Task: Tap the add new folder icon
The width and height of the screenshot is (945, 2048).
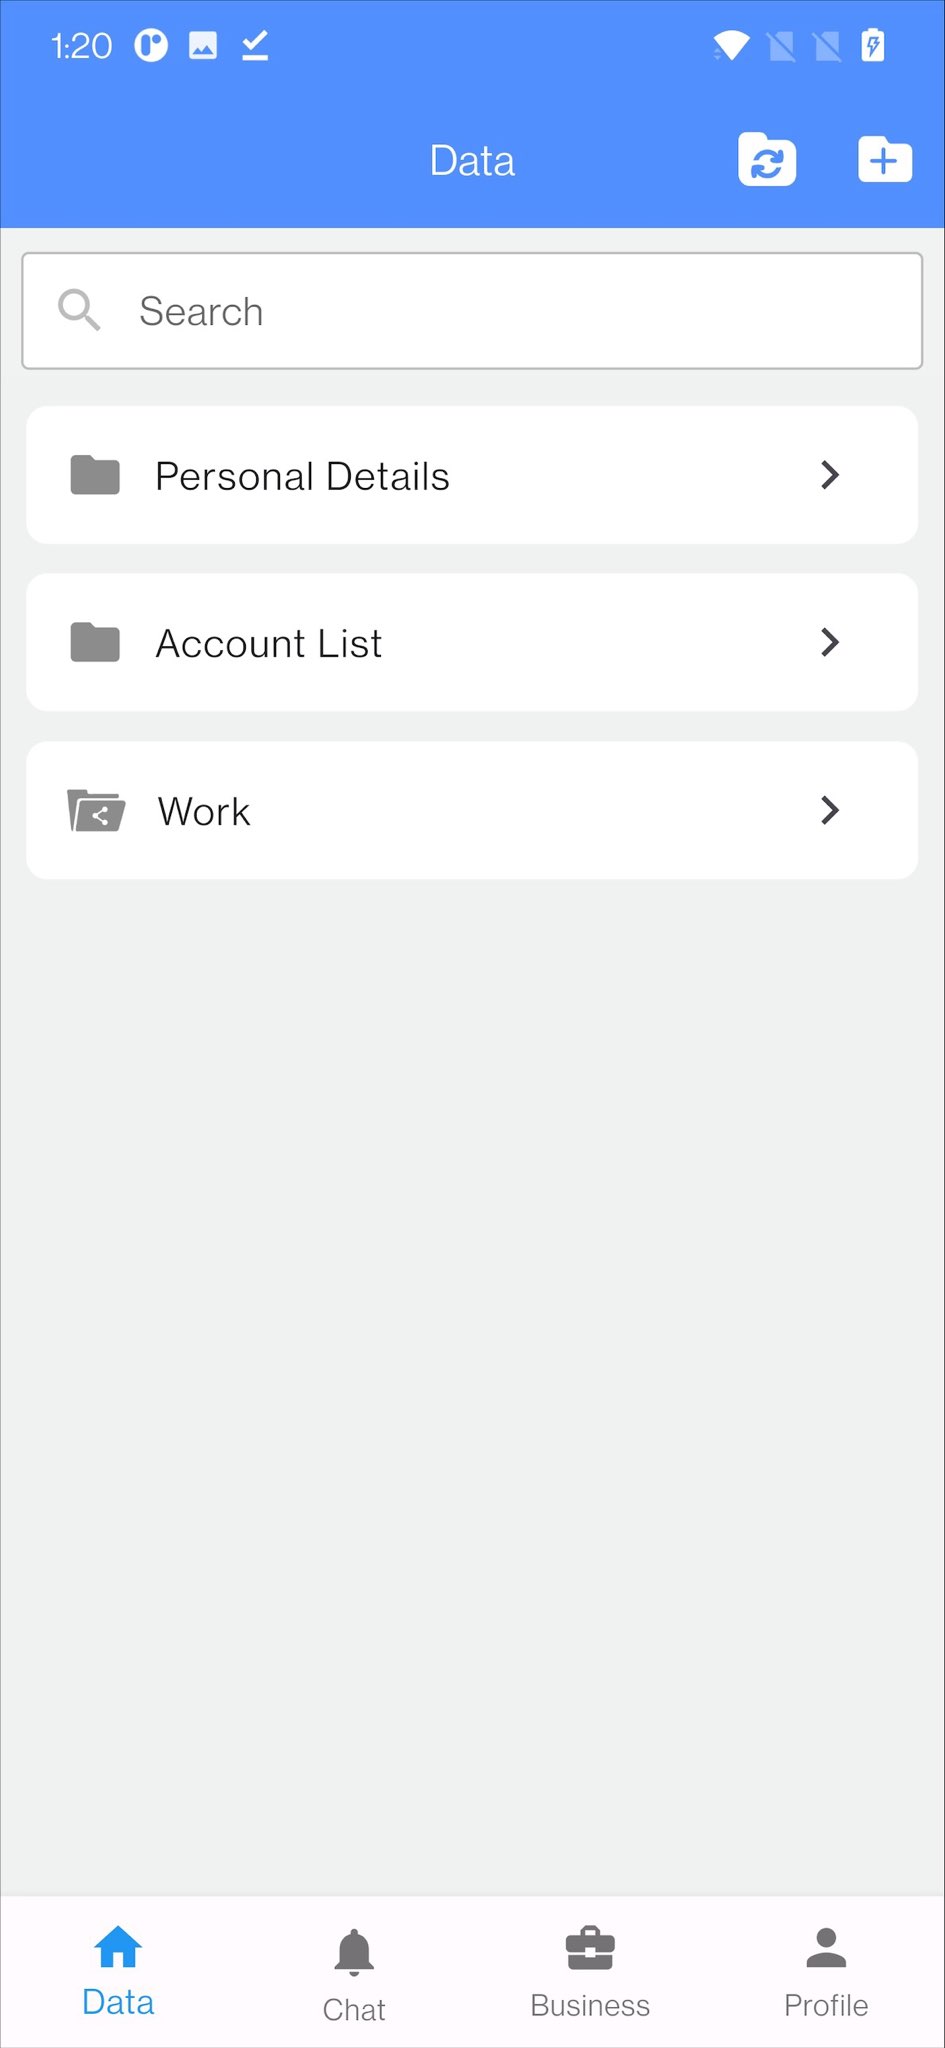Action: coord(884,160)
